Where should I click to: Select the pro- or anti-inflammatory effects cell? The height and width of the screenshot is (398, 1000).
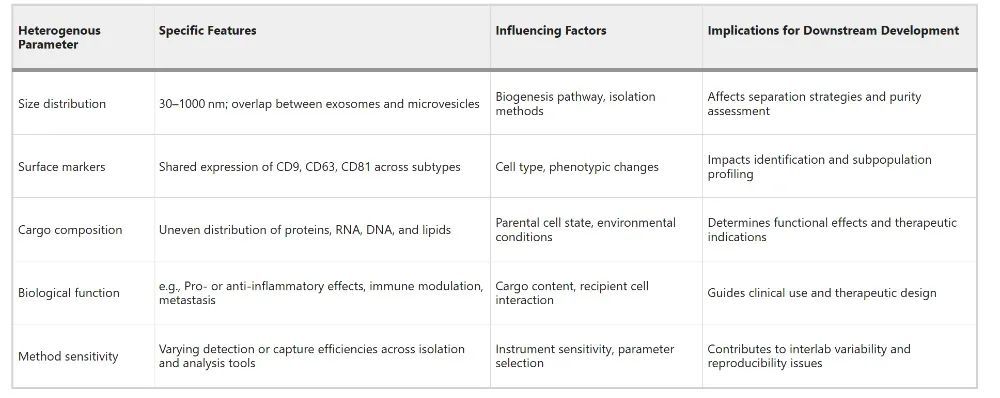point(321,293)
